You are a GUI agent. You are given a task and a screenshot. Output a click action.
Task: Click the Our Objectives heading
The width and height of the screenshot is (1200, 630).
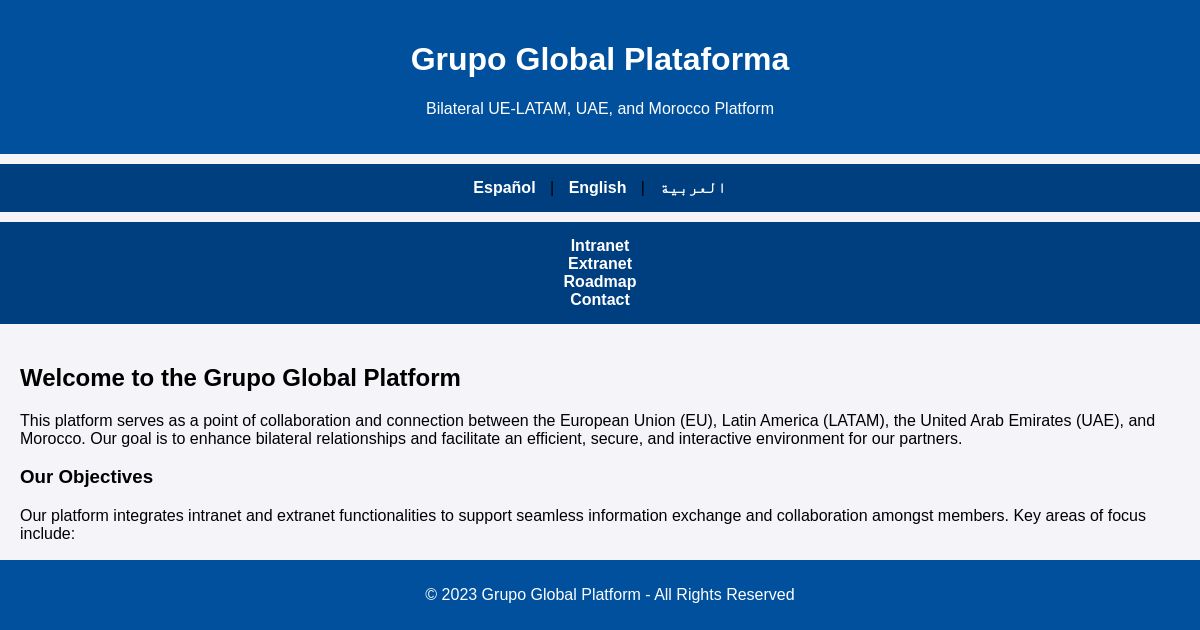pos(86,477)
